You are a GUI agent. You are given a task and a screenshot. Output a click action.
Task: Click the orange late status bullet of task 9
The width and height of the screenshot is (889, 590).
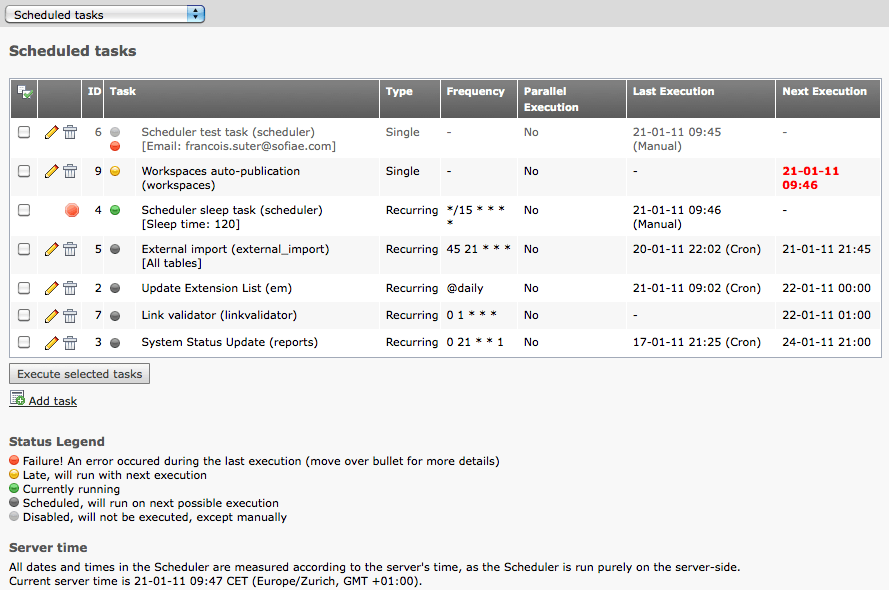(115, 171)
